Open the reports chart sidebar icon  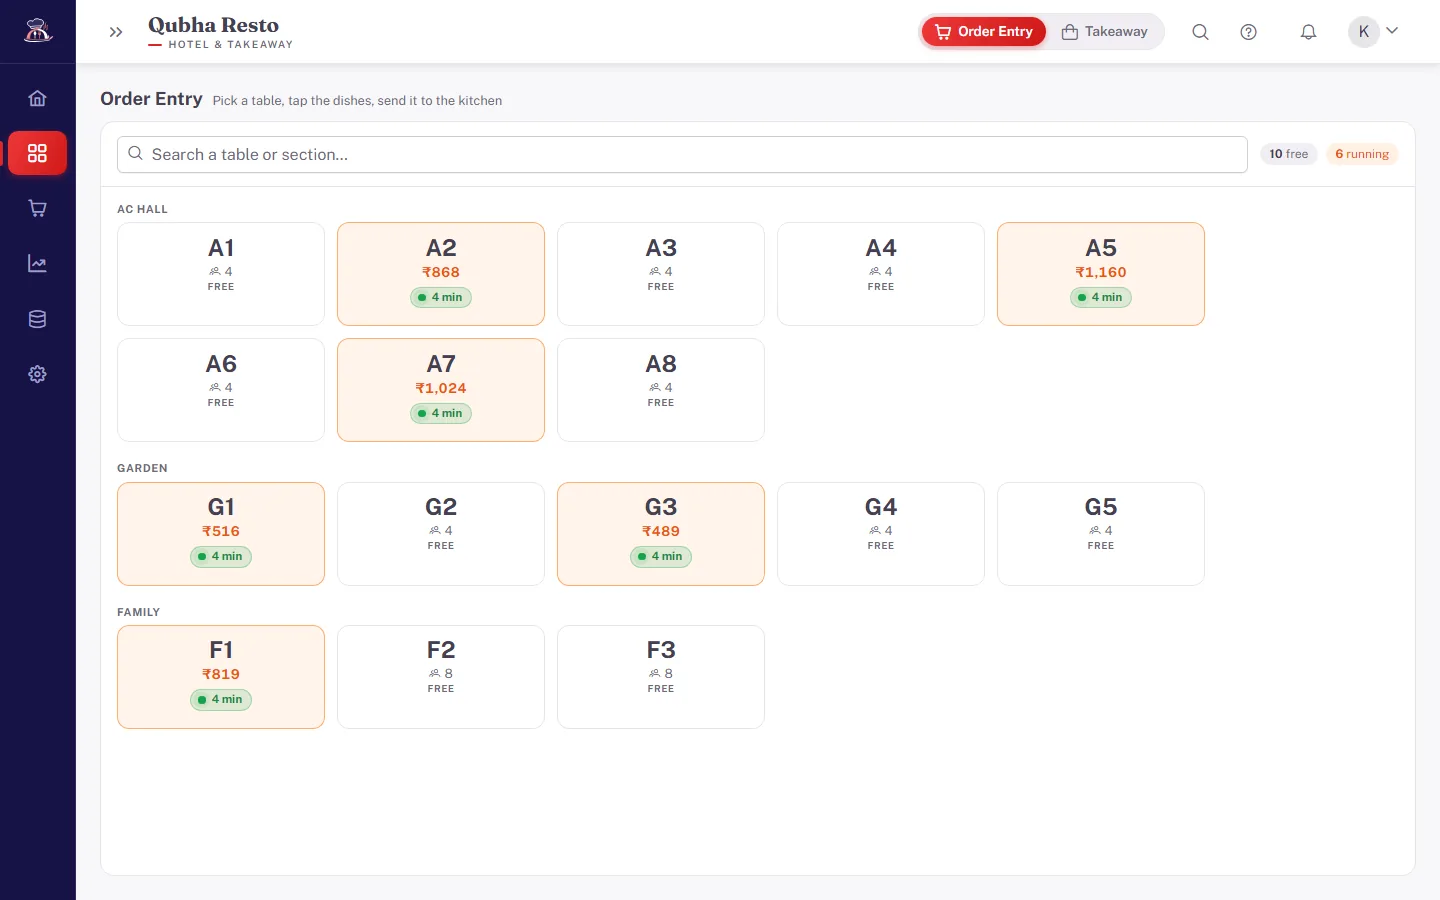(37, 264)
